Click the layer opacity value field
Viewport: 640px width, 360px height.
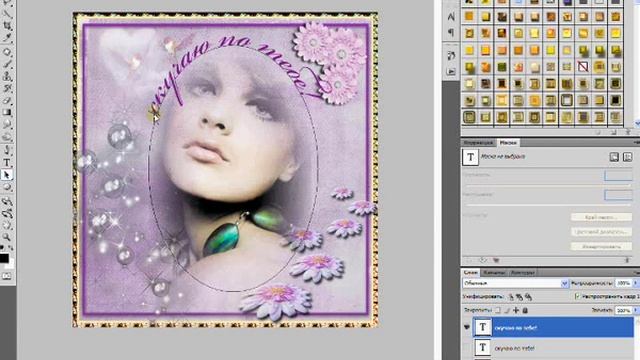pos(623,283)
